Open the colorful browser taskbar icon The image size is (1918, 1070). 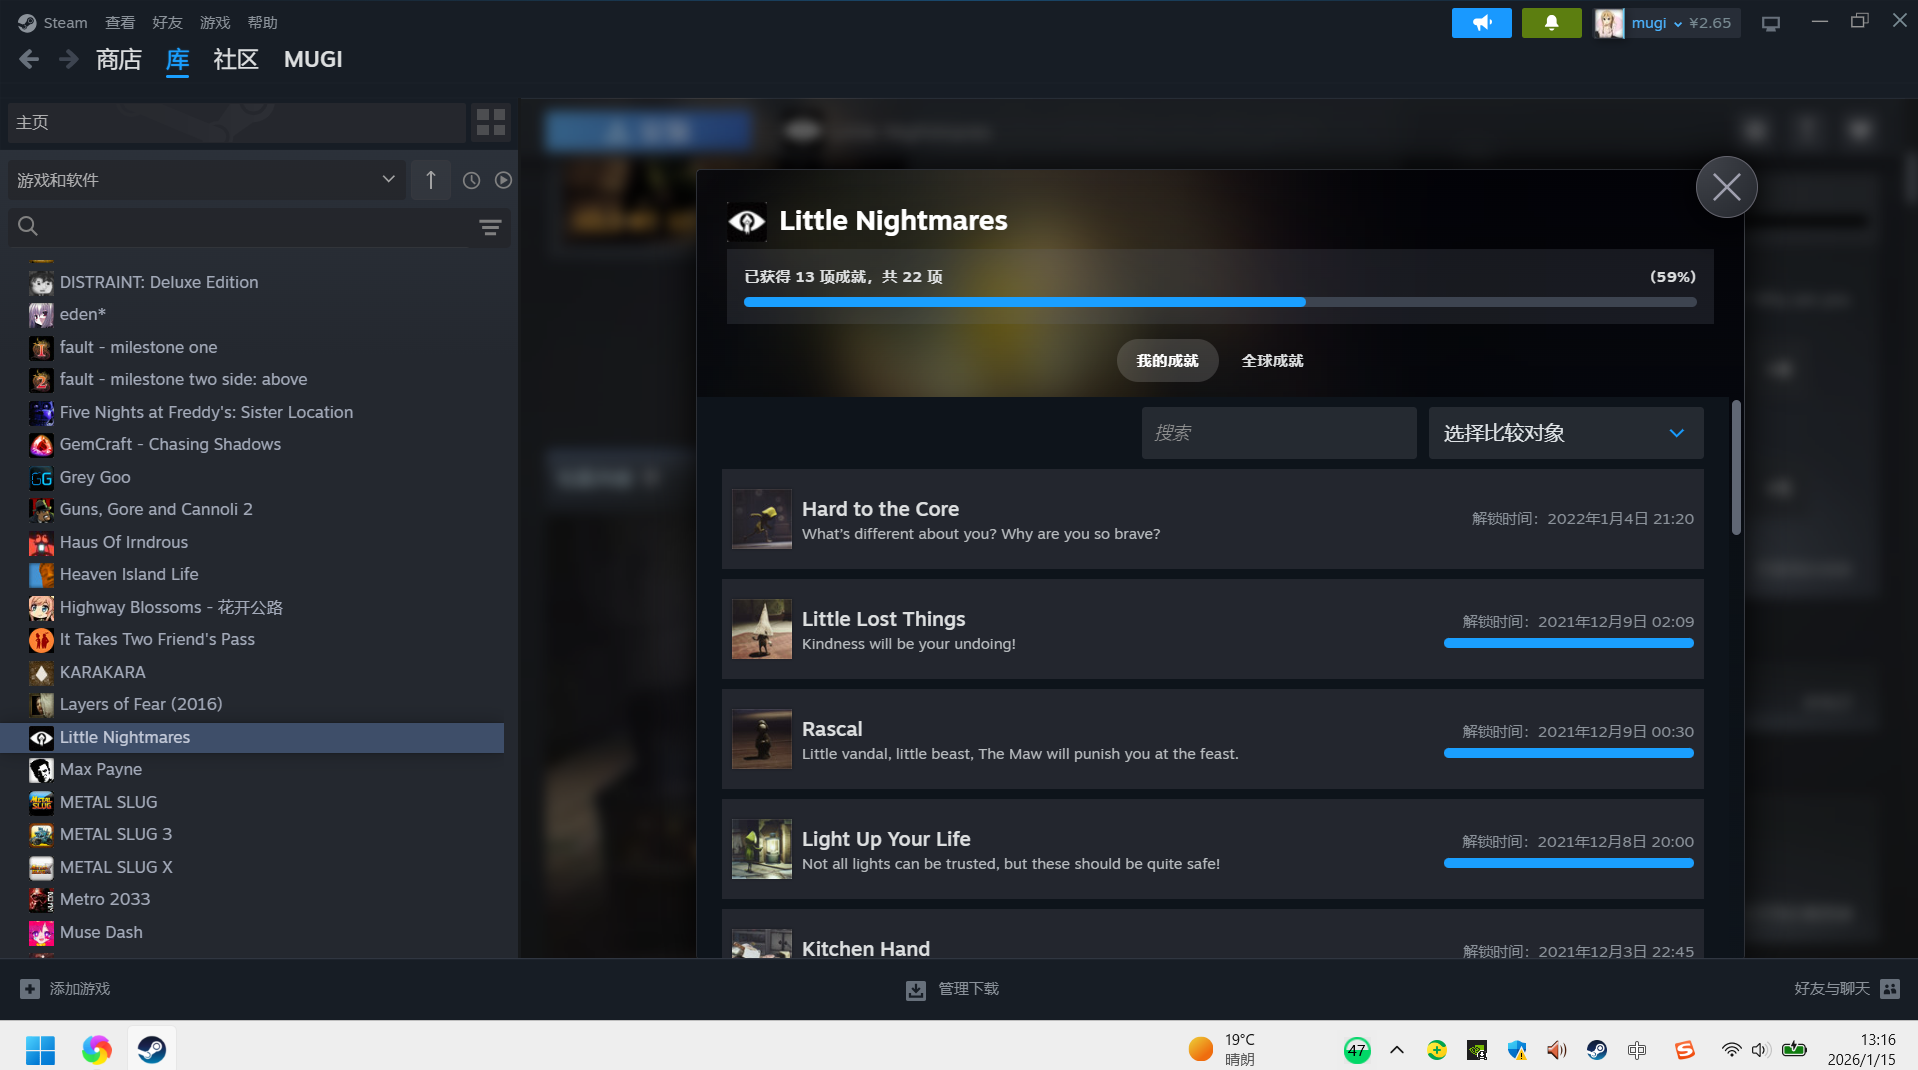click(x=97, y=1050)
